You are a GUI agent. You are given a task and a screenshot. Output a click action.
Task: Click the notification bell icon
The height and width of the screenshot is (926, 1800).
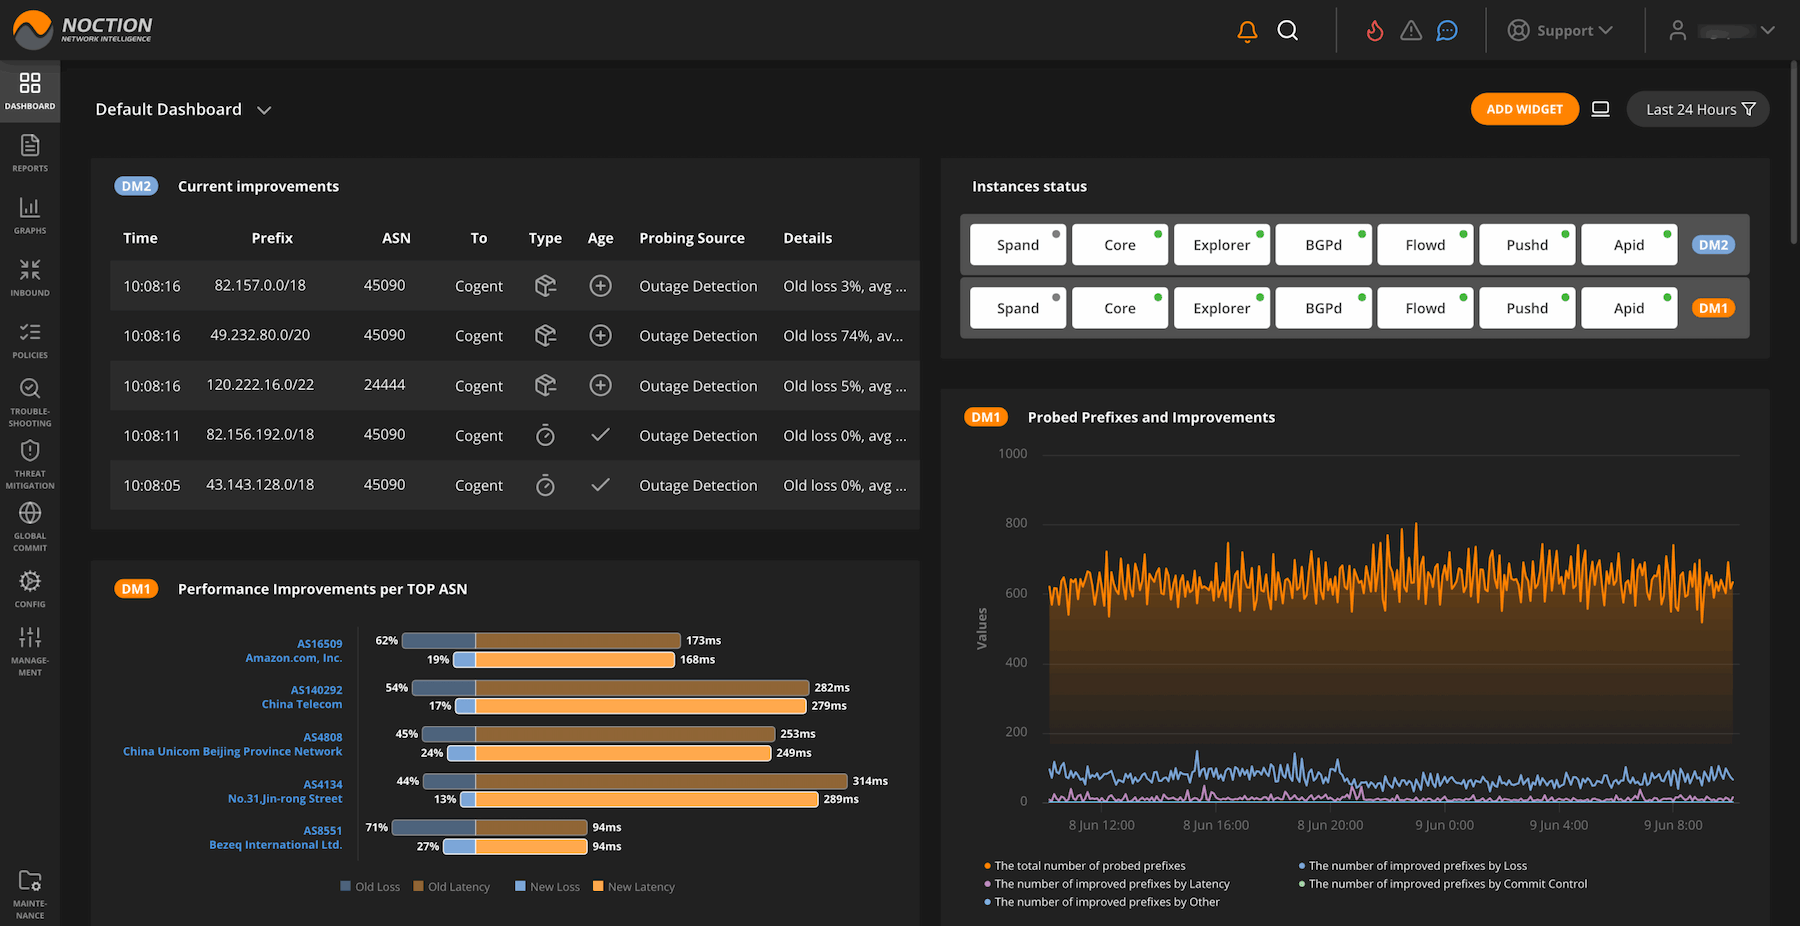1247,31
